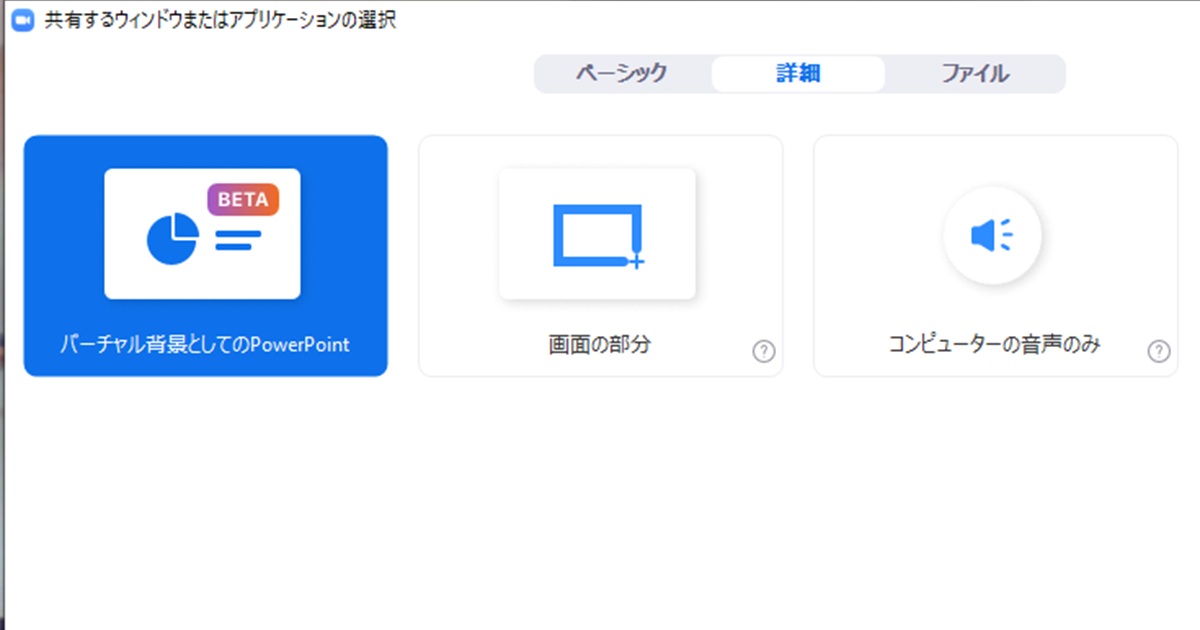Screen dimensions: 1200x630
Task: Click window title 共有するウィンドウまたはアプリケーションの選択
Action: click(x=220, y=20)
